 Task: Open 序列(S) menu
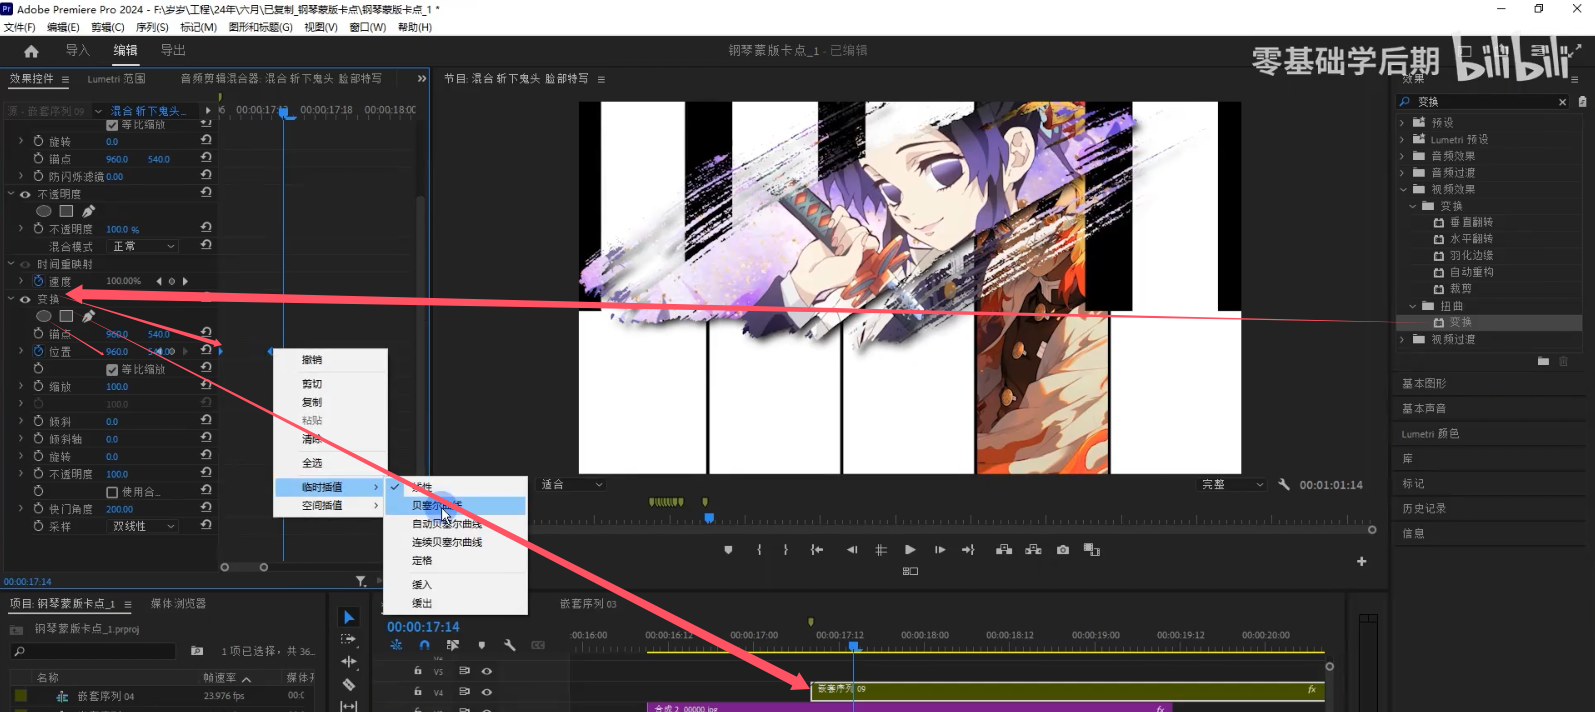point(152,27)
